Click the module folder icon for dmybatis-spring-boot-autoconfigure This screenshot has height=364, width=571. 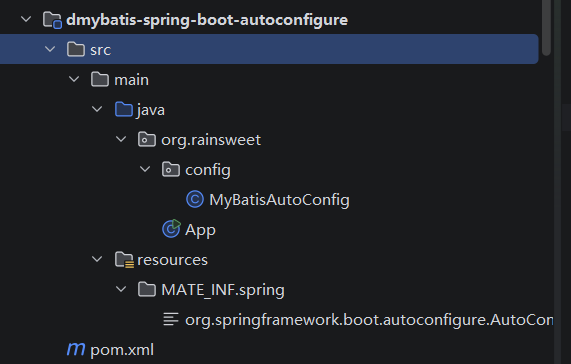click(52, 20)
